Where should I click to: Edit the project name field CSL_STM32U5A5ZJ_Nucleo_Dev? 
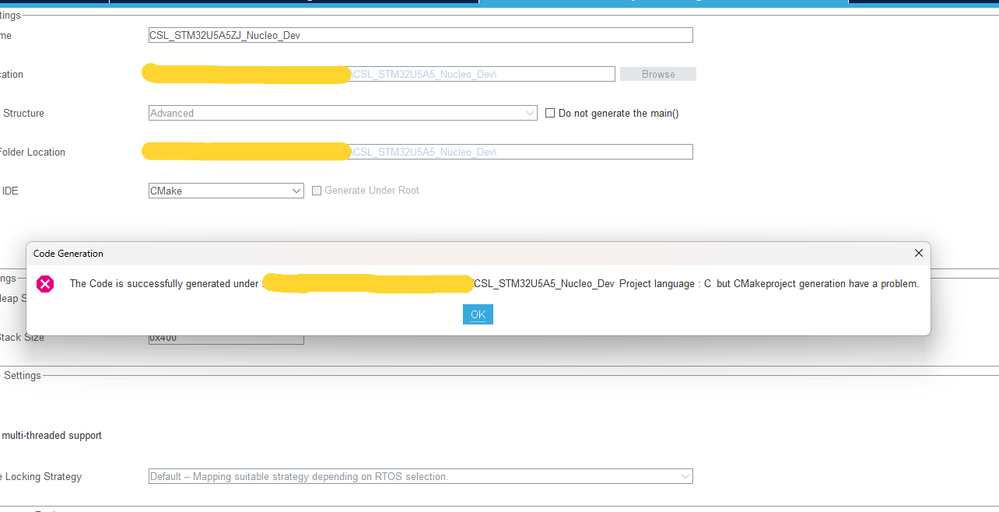coord(420,35)
